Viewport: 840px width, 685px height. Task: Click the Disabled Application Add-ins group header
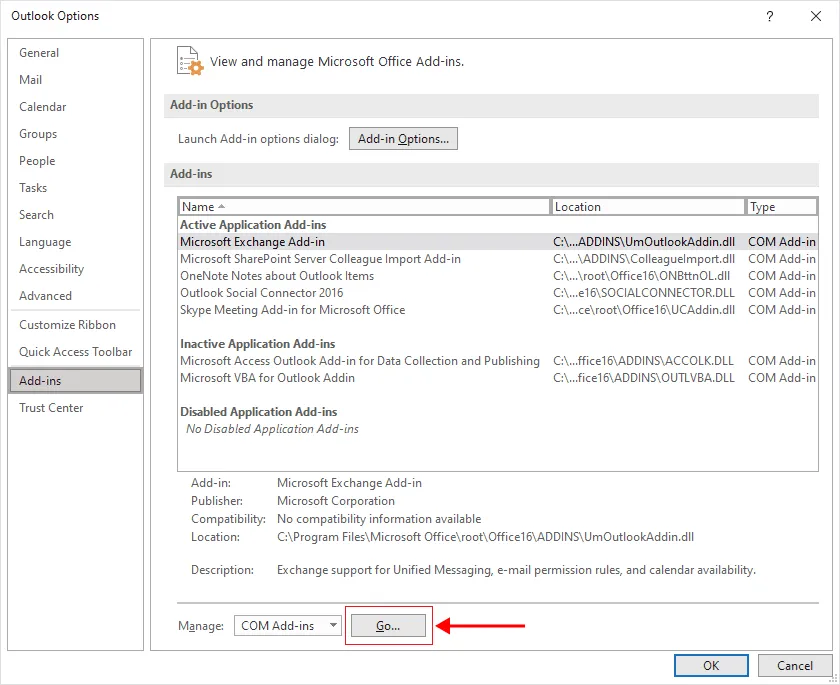point(259,412)
